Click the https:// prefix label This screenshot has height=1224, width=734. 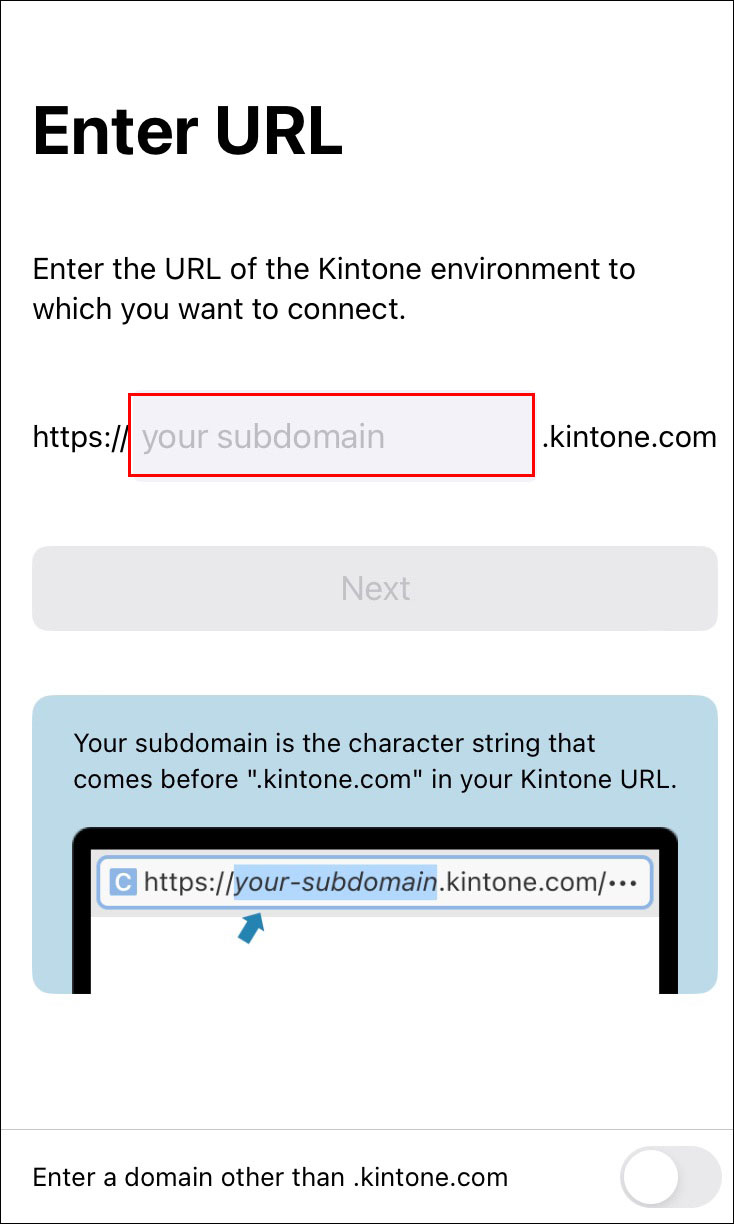[x=77, y=436]
